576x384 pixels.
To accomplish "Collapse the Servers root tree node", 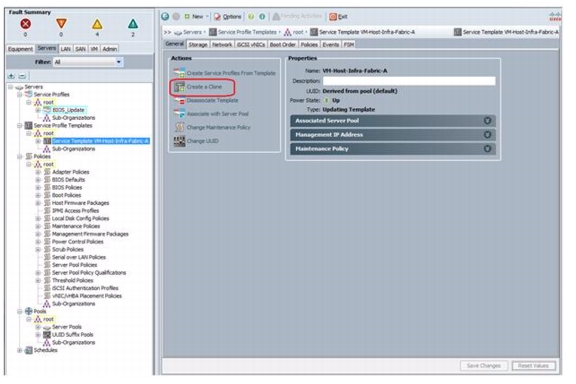I will 11,87.
